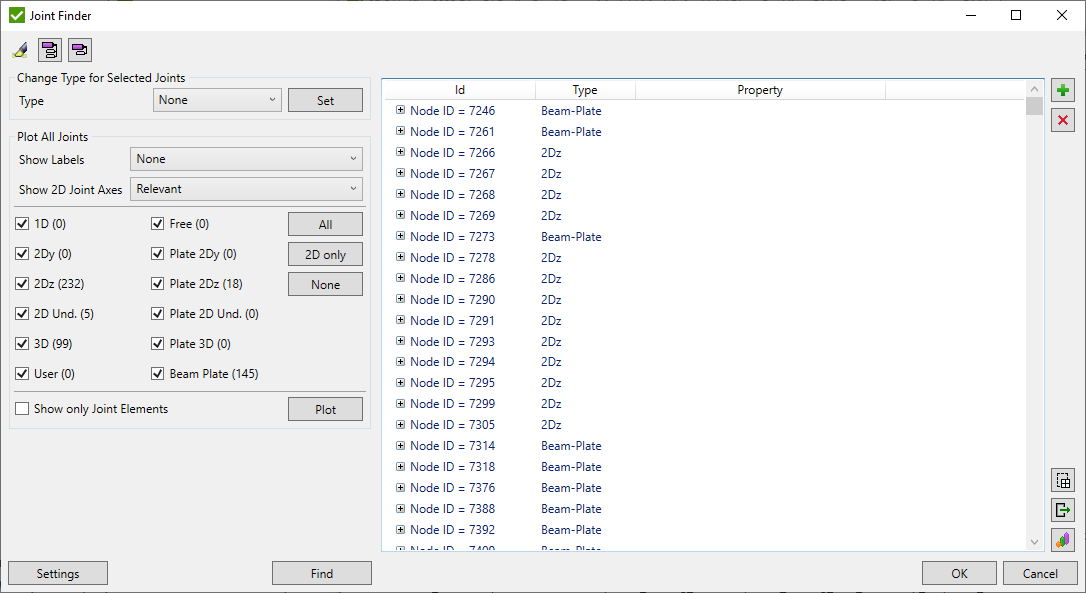Expand the Node ID = 7246 entry

tap(400, 110)
